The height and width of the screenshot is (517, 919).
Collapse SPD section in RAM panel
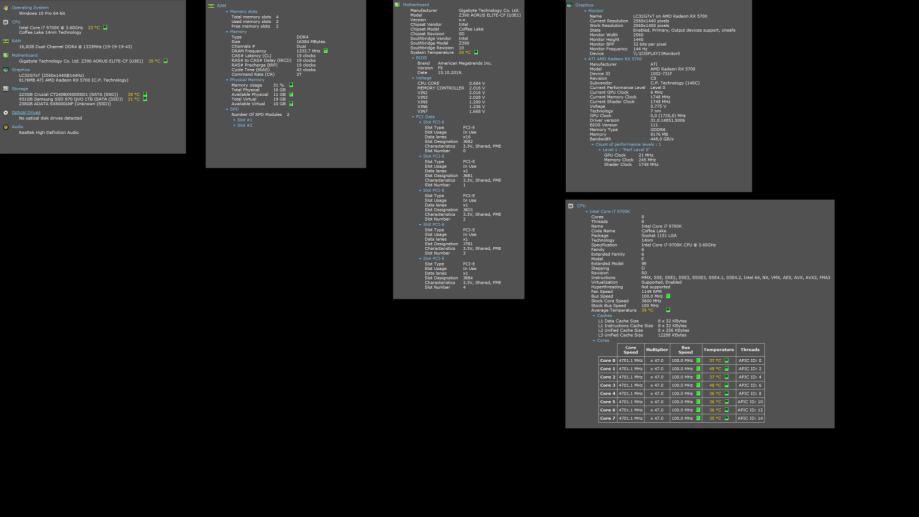point(227,109)
